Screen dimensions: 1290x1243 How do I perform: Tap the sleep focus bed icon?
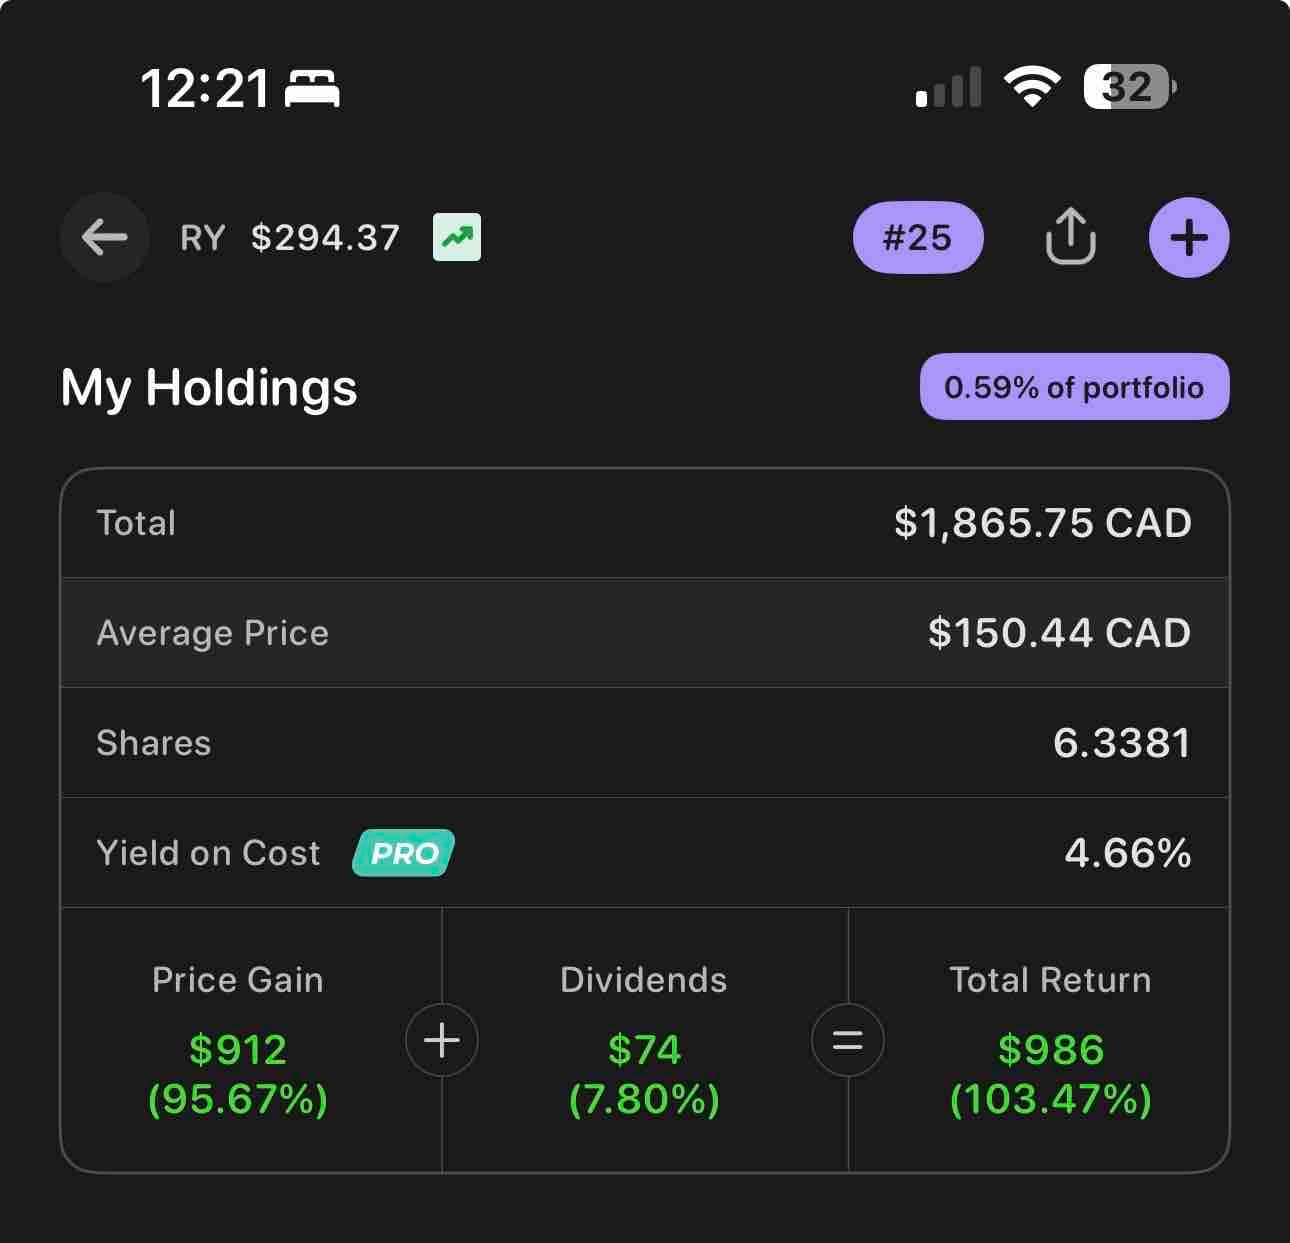point(313,88)
